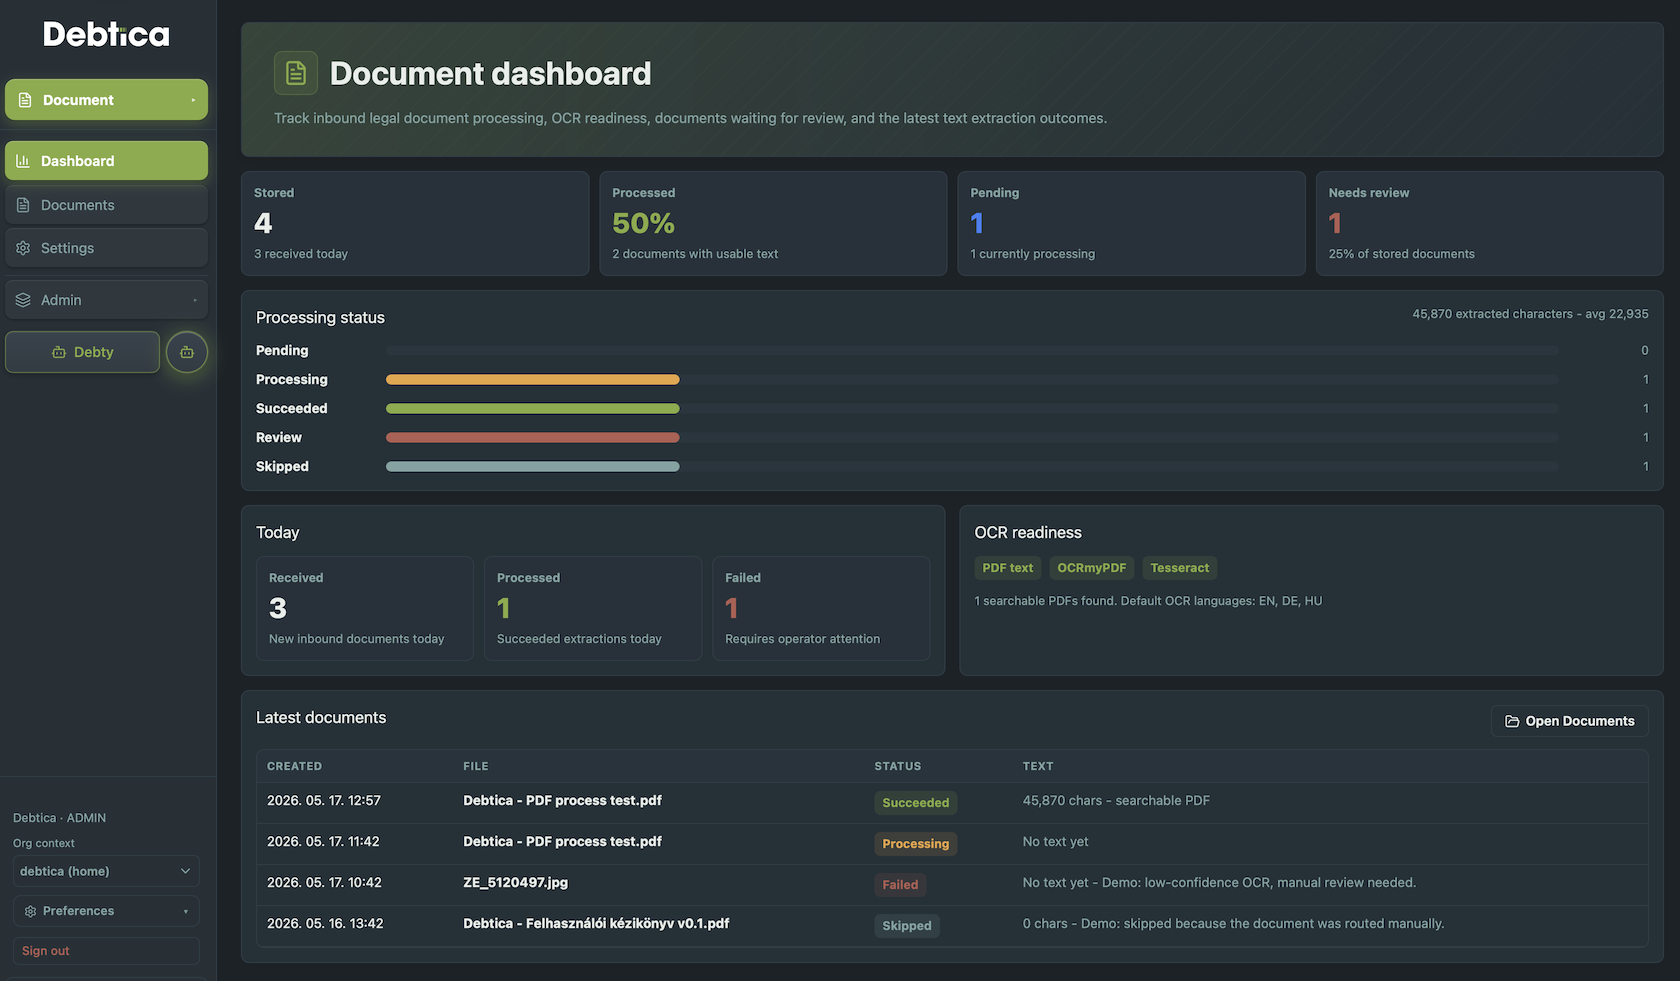Click the document icon beside Document dashboard title

[296, 73]
